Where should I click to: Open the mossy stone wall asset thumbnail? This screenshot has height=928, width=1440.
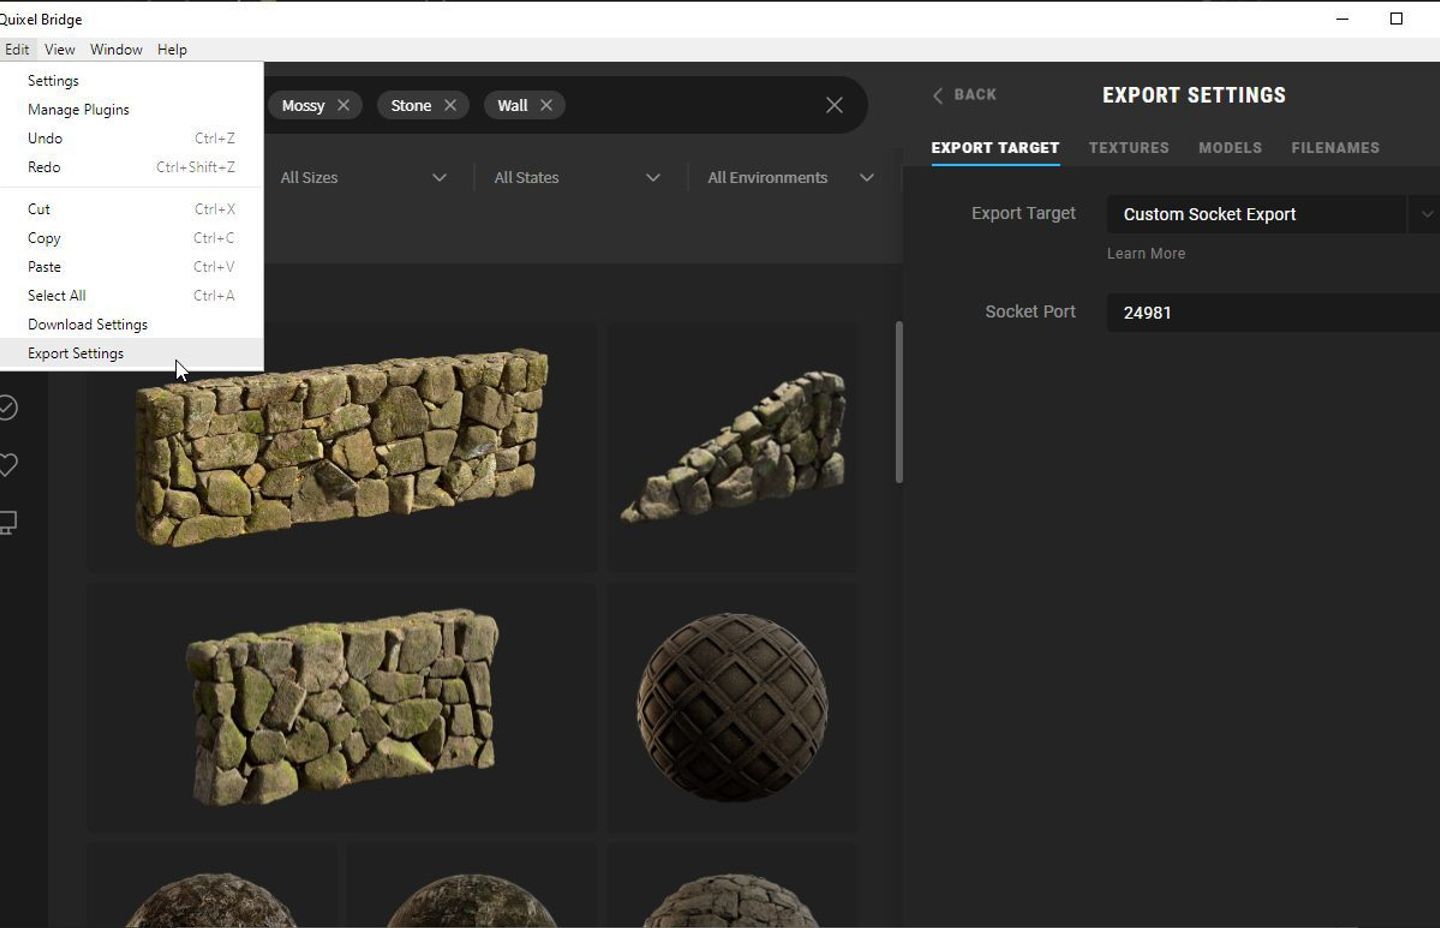340,447
